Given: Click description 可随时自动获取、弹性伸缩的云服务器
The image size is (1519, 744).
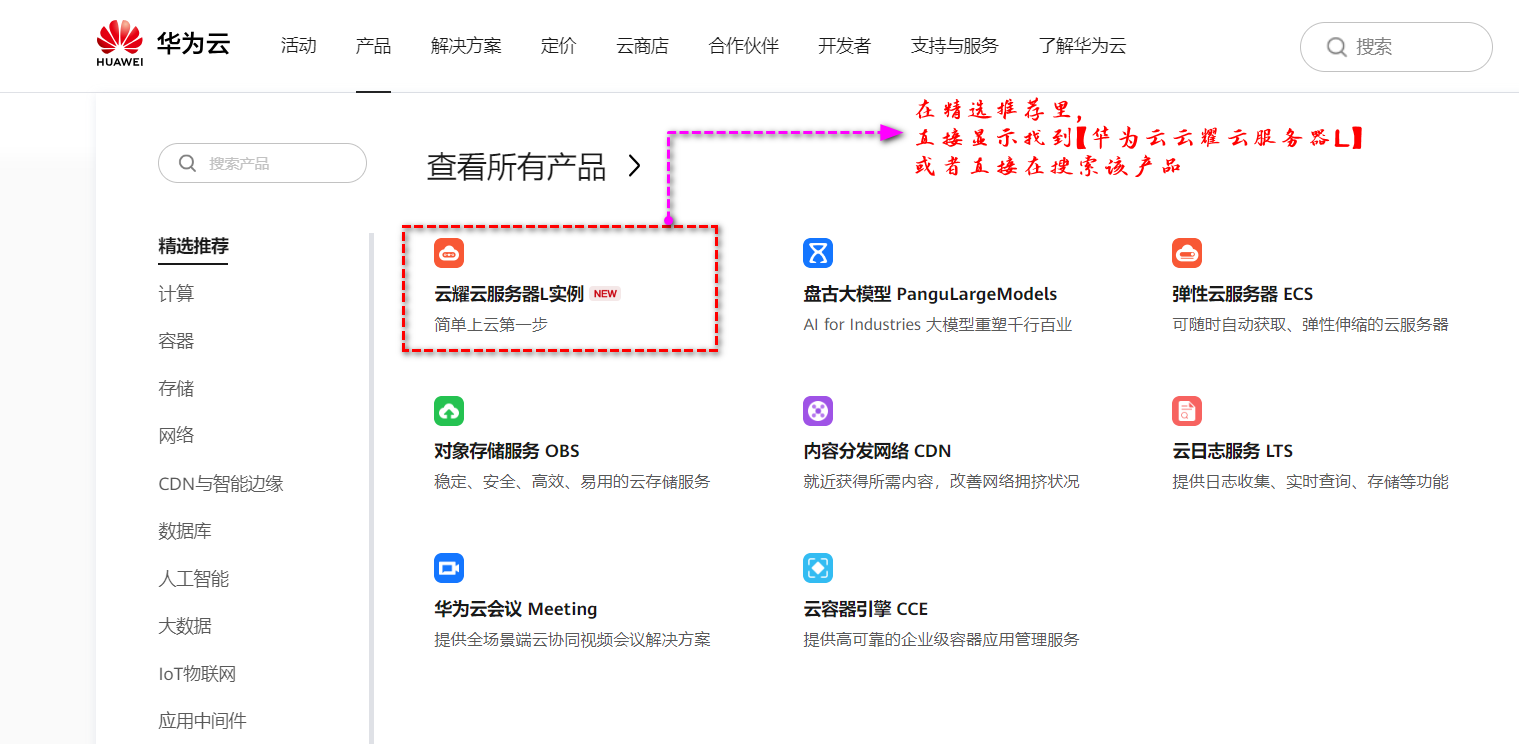Looking at the screenshot, I should tap(1310, 325).
